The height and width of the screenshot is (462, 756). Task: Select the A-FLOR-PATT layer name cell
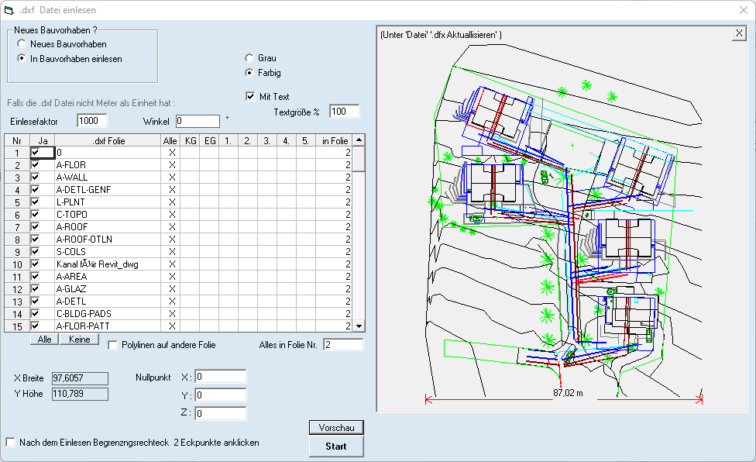108,326
